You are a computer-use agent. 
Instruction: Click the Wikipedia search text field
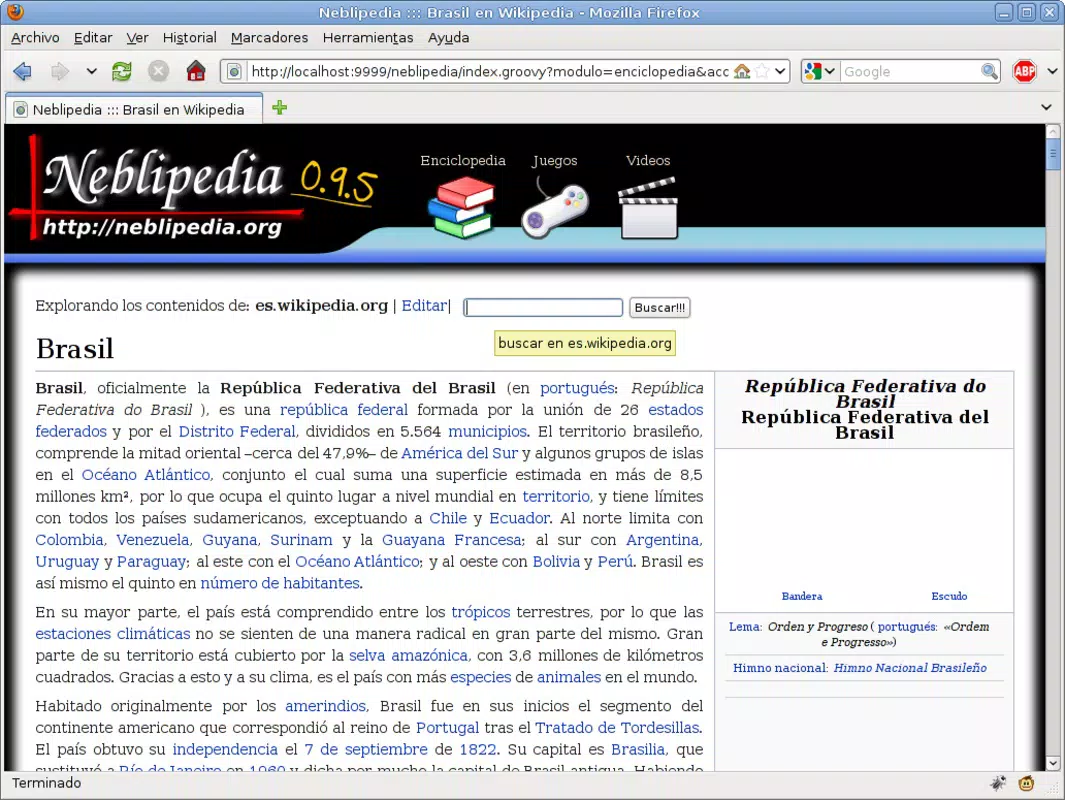click(x=543, y=308)
